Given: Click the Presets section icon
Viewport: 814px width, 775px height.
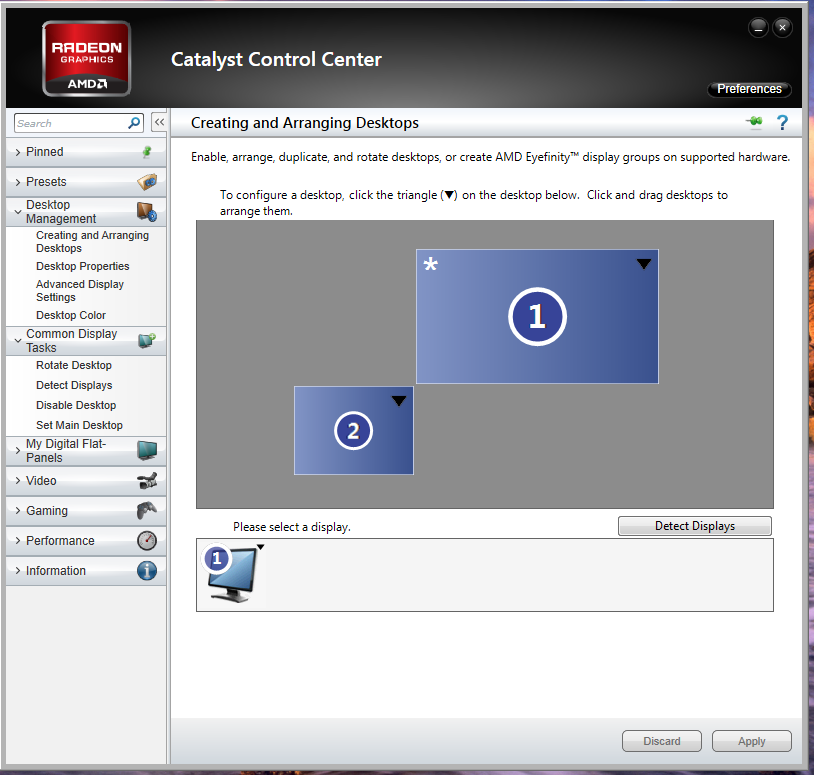Looking at the screenshot, I should (147, 182).
